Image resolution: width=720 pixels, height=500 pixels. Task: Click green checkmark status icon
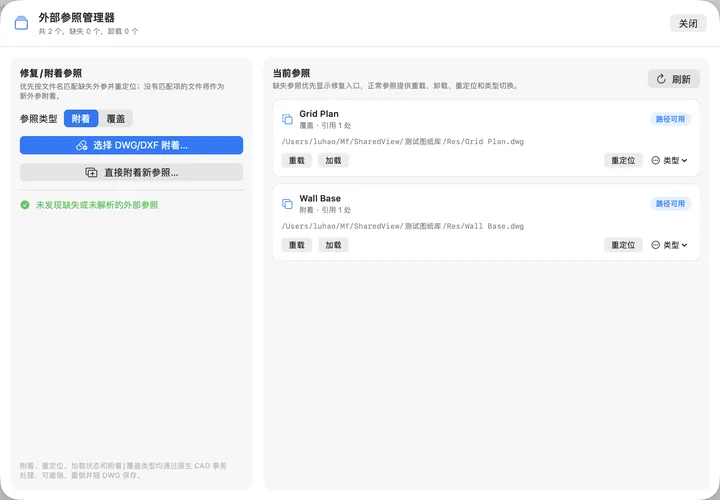[25, 205]
